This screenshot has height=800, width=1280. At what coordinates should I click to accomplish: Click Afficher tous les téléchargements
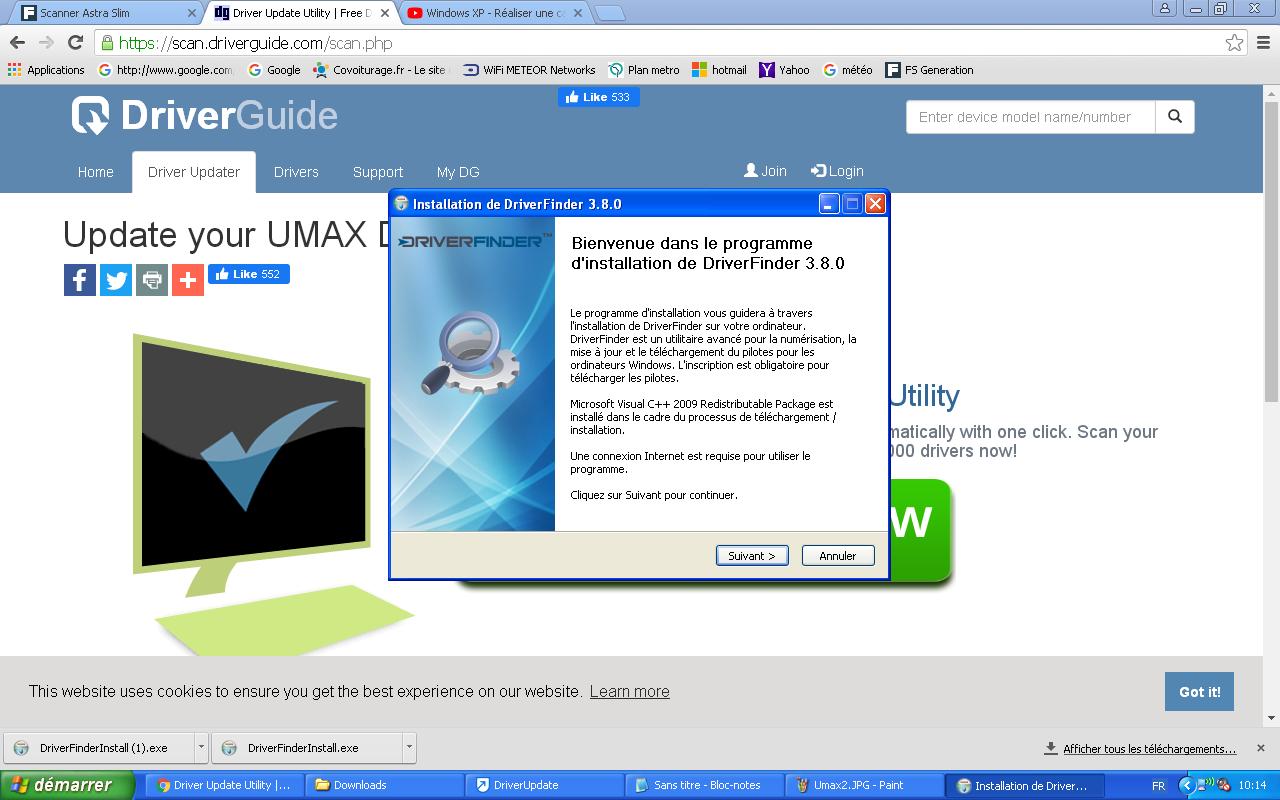point(1140,748)
